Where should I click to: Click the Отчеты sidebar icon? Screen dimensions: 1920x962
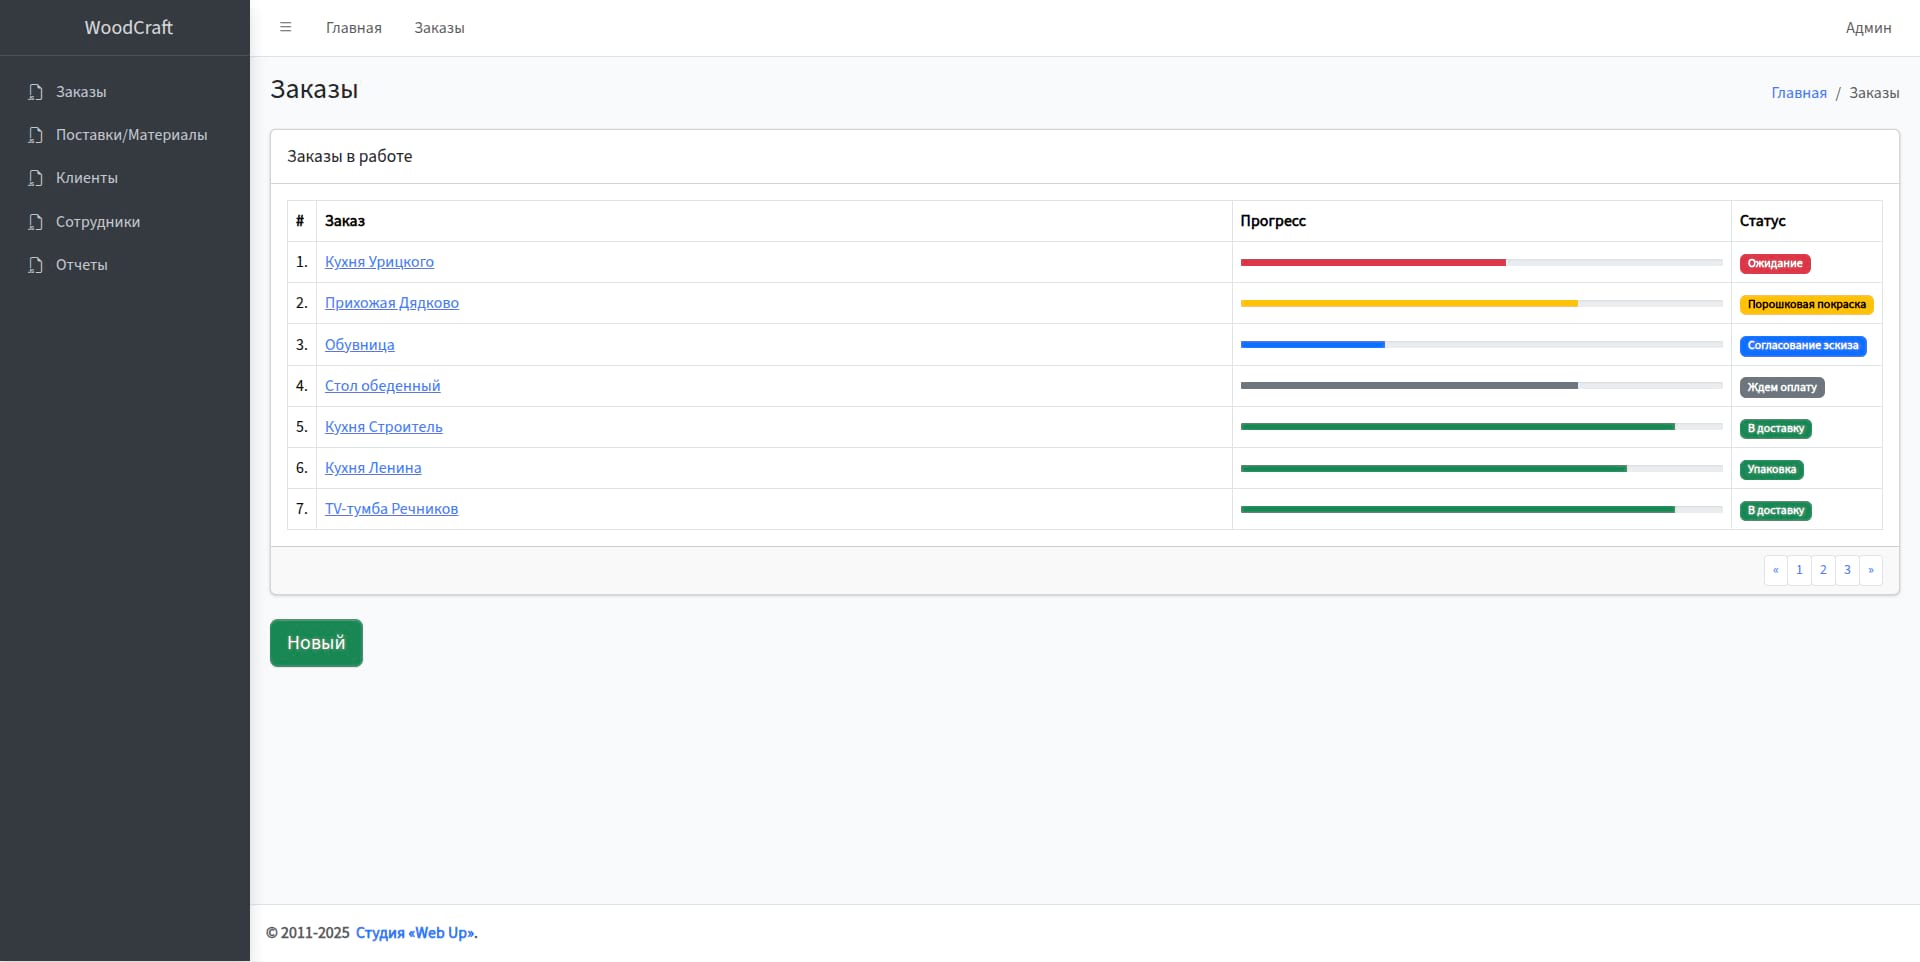pyautogui.click(x=36, y=265)
